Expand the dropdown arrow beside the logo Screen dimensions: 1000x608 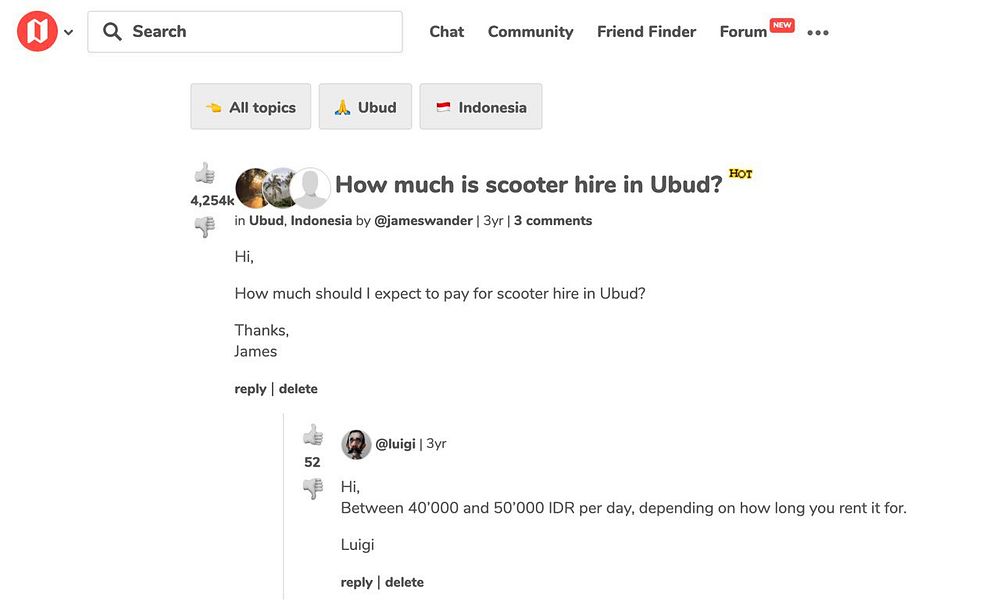pos(69,33)
